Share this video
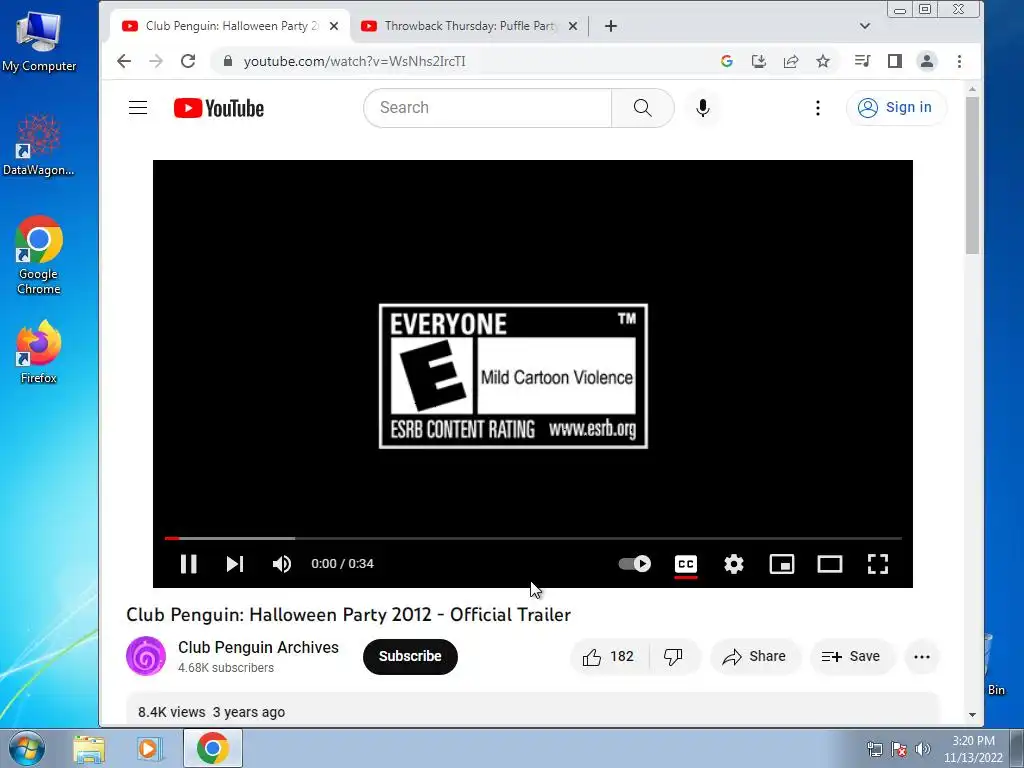Image resolution: width=1024 pixels, height=768 pixels. pyautogui.click(x=754, y=656)
